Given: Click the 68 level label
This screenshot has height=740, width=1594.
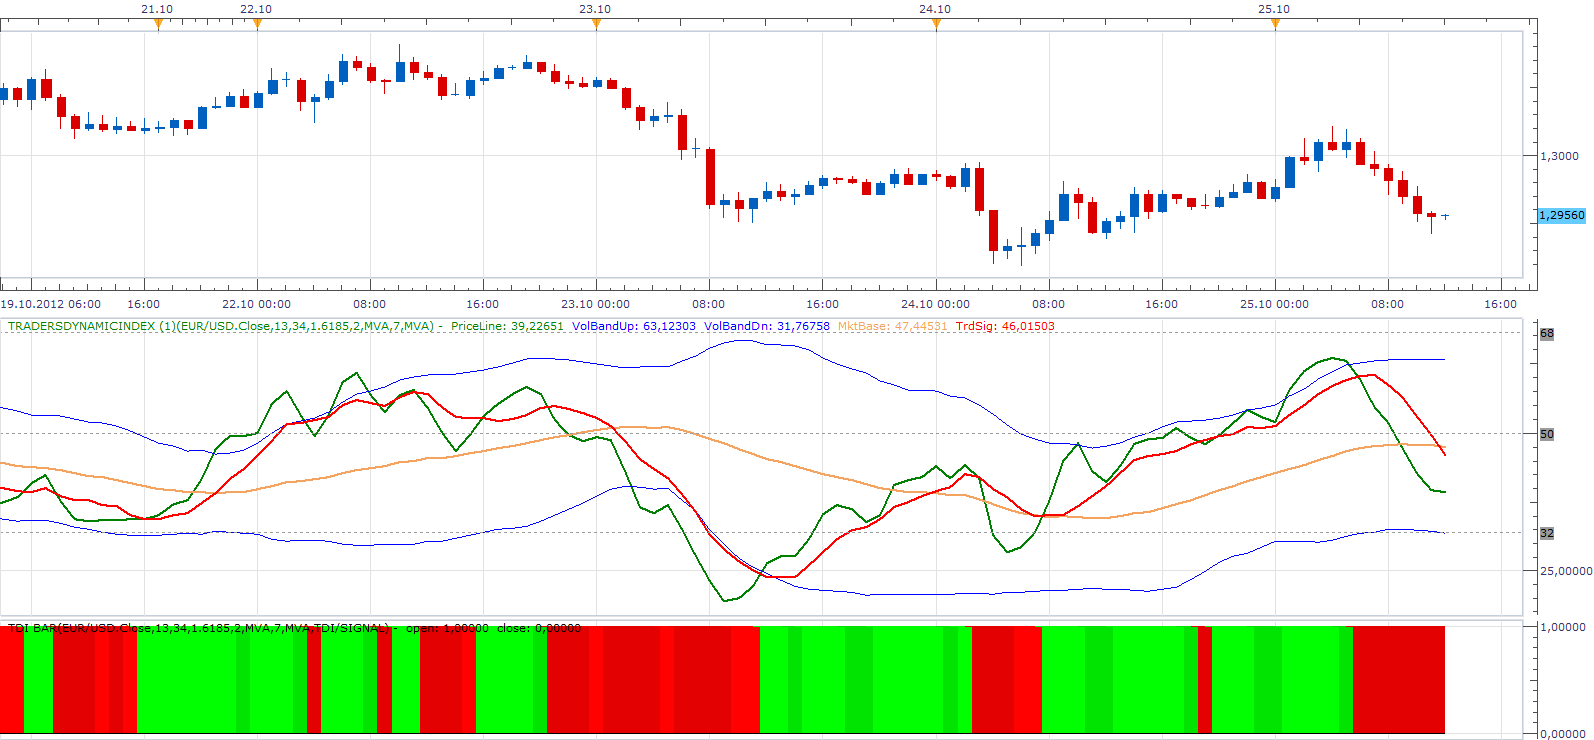Looking at the screenshot, I should [x=1547, y=334].
